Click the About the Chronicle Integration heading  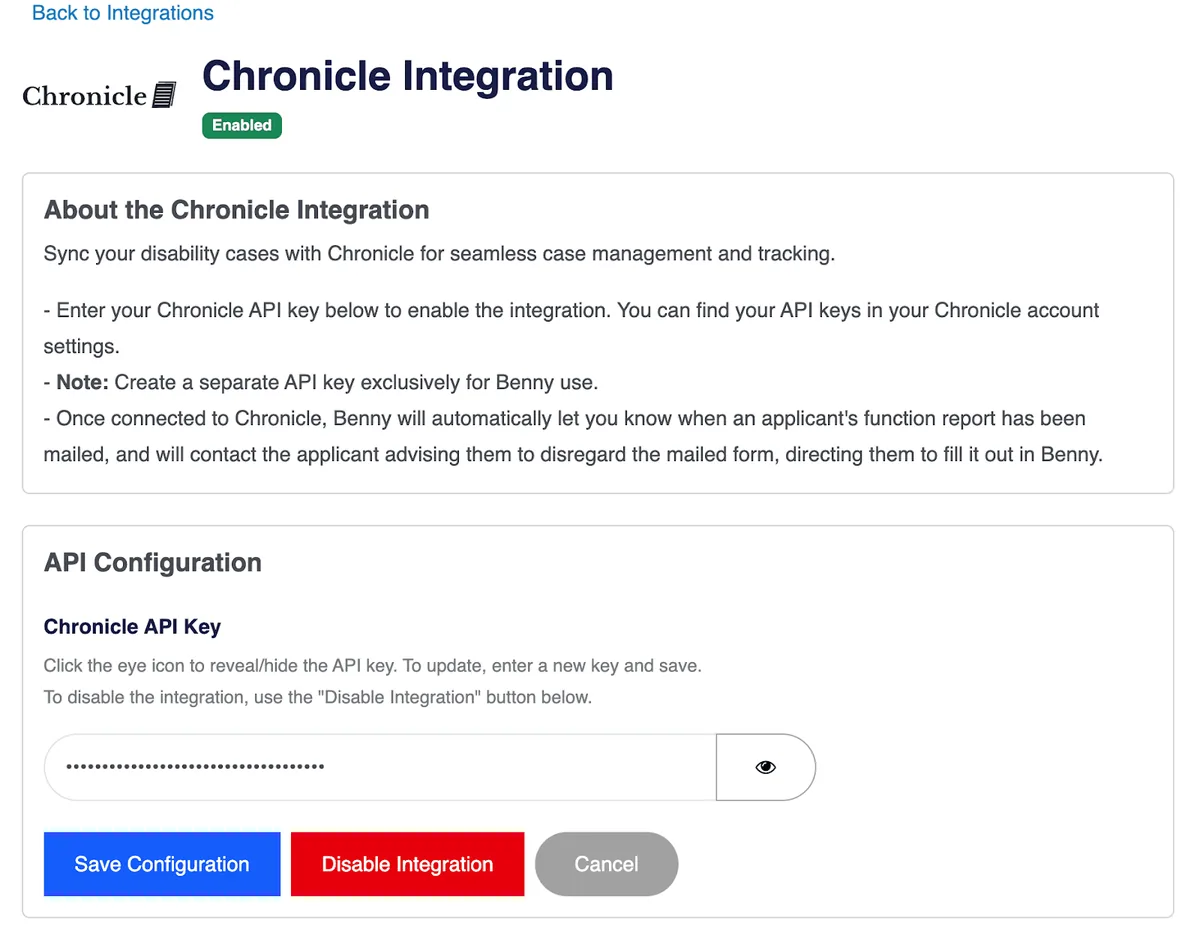click(236, 210)
